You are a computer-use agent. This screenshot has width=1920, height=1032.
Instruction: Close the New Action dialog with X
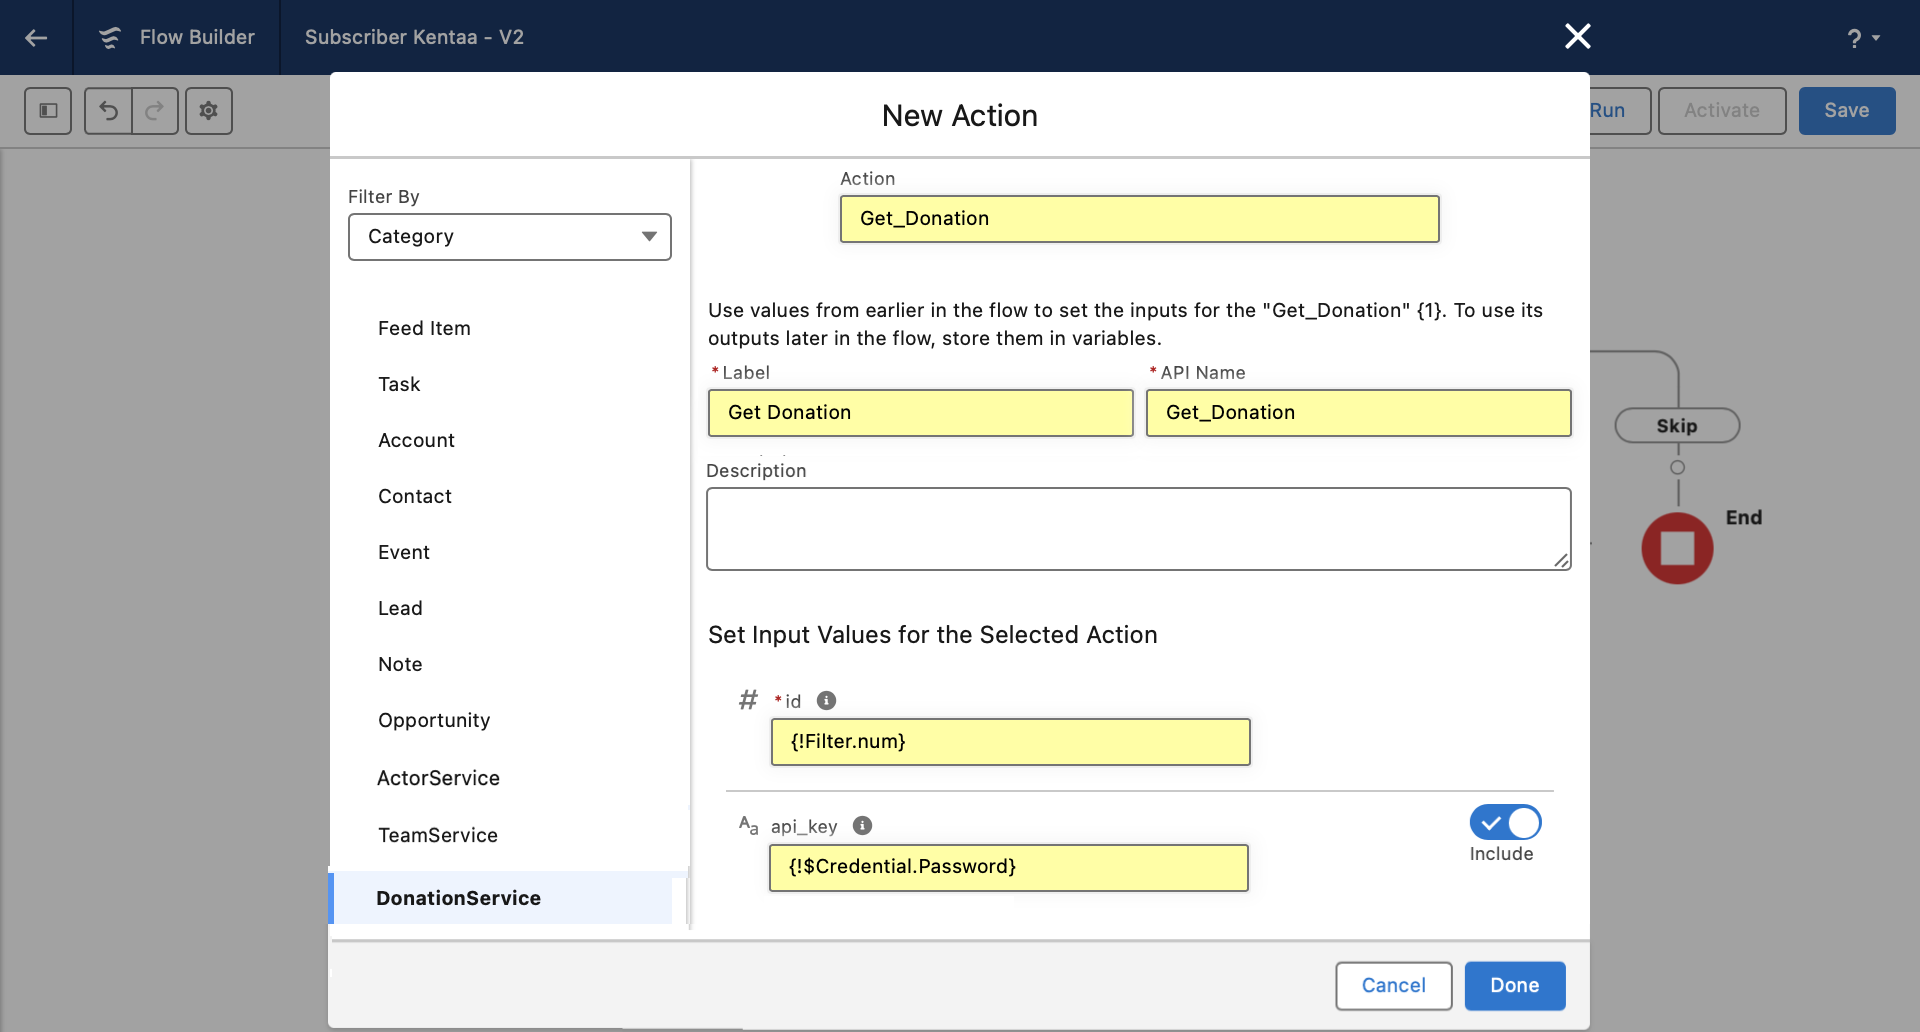(1577, 36)
